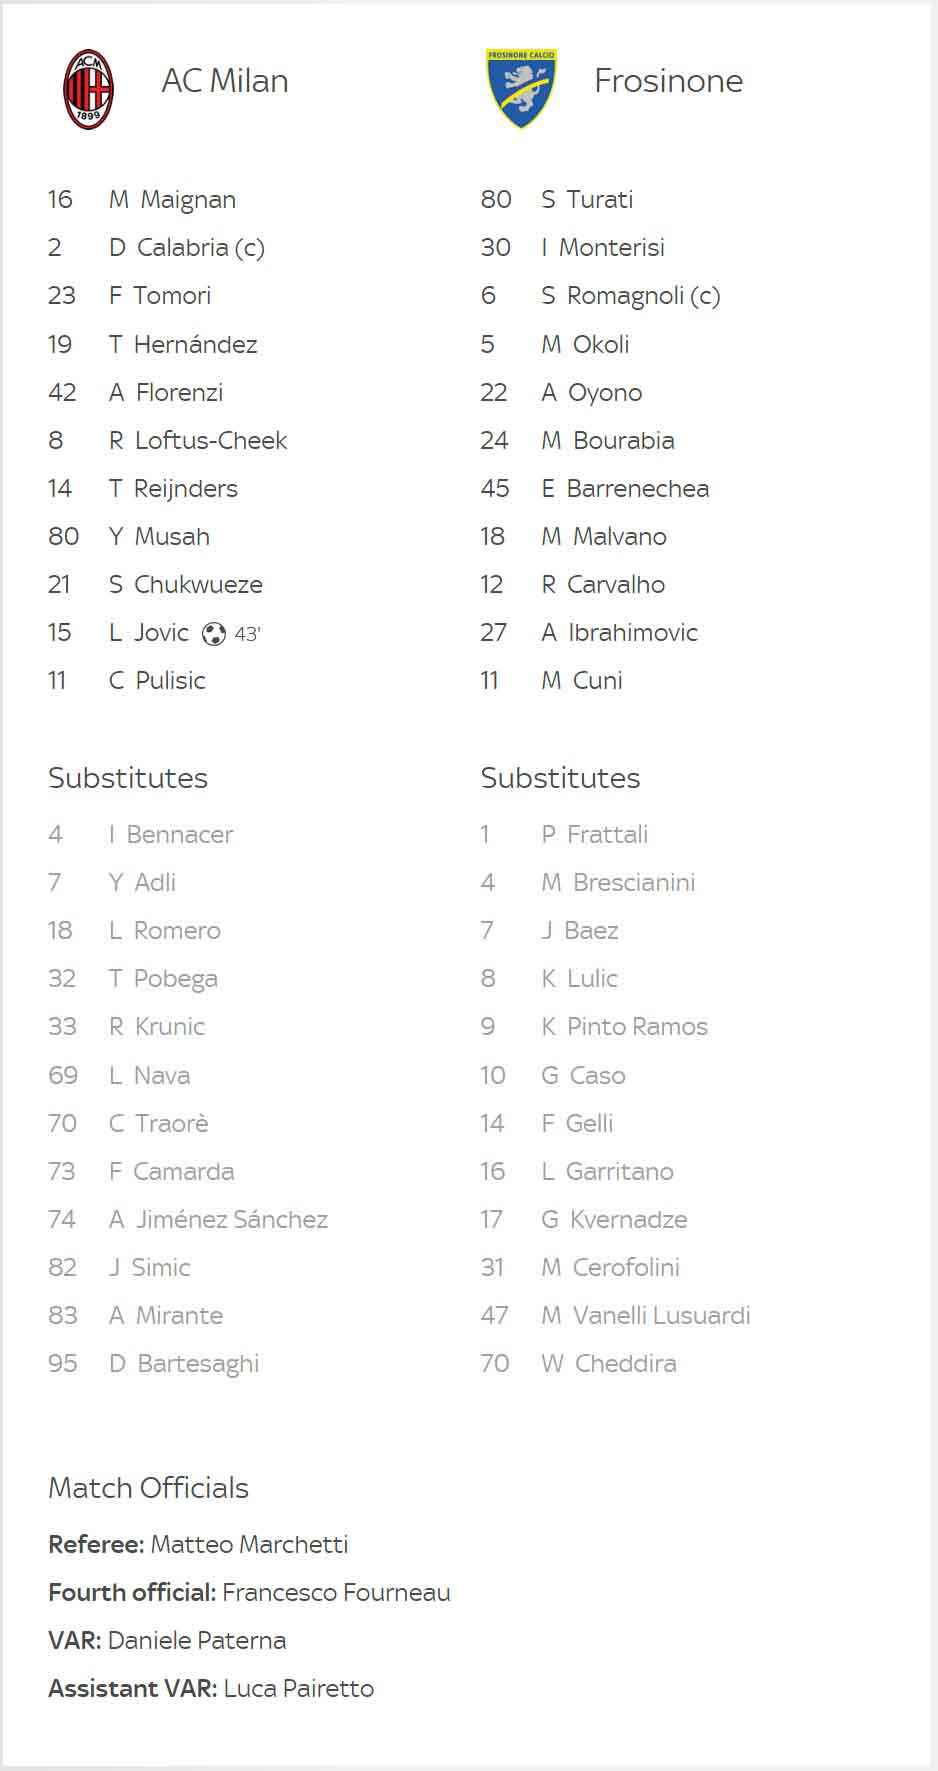
Task: Click T Hernández in Milan lineup
Action: pos(183,345)
